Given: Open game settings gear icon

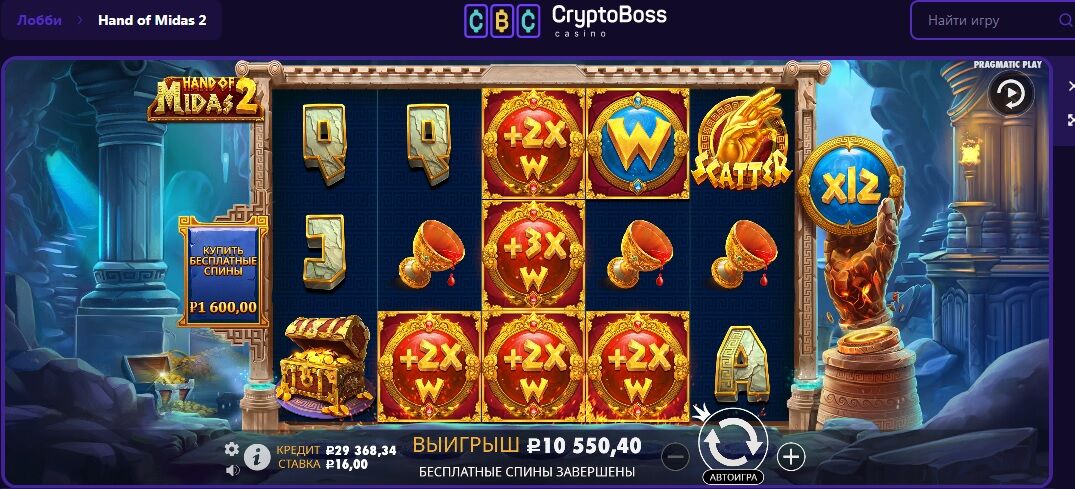Looking at the screenshot, I should point(232,449).
